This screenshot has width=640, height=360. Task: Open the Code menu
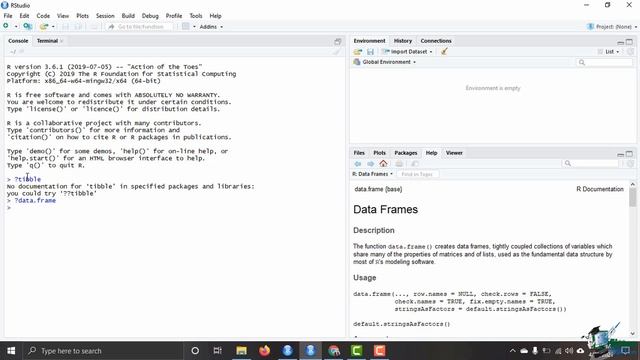point(43,16)
